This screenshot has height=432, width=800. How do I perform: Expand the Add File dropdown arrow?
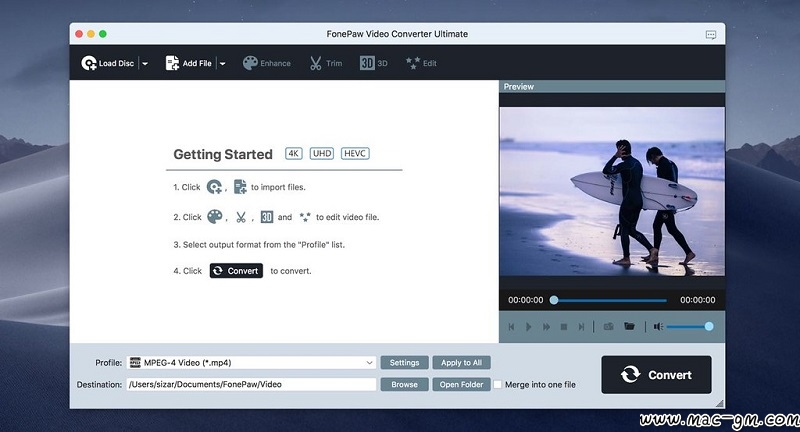pos(222,64)
